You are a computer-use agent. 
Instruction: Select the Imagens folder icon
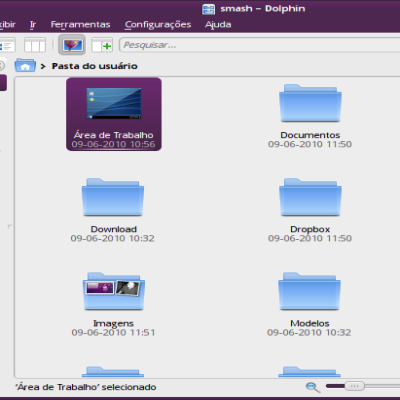coord(113,292)
